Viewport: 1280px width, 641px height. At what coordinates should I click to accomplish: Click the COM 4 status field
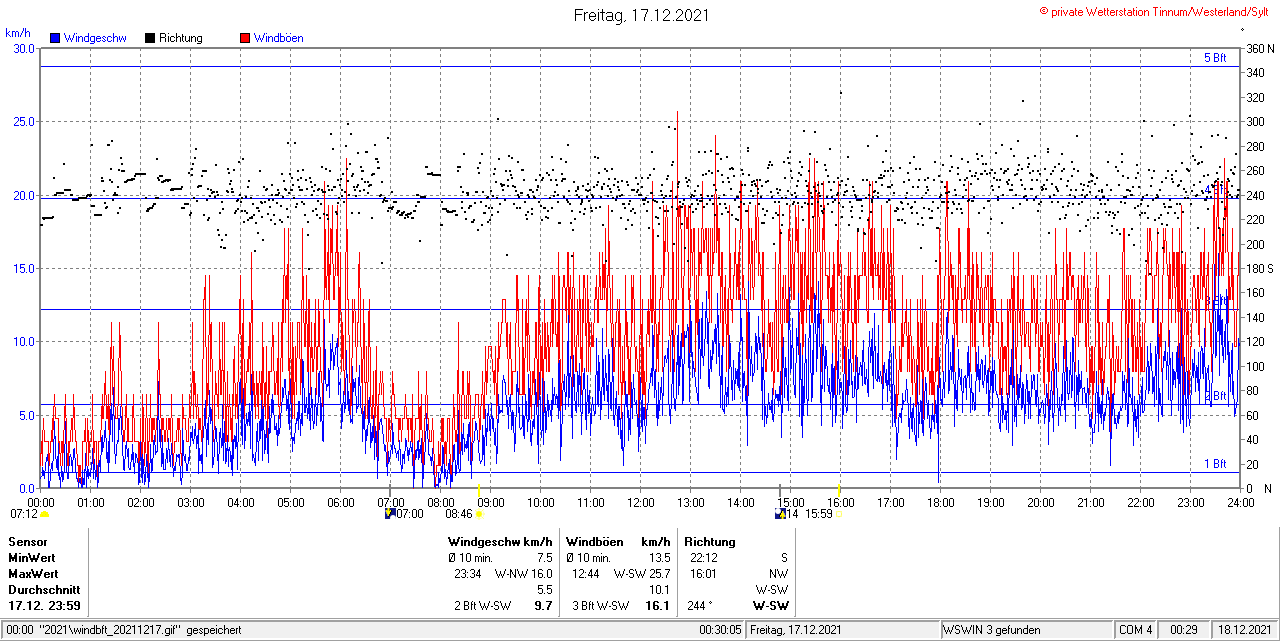[1136, 629]
